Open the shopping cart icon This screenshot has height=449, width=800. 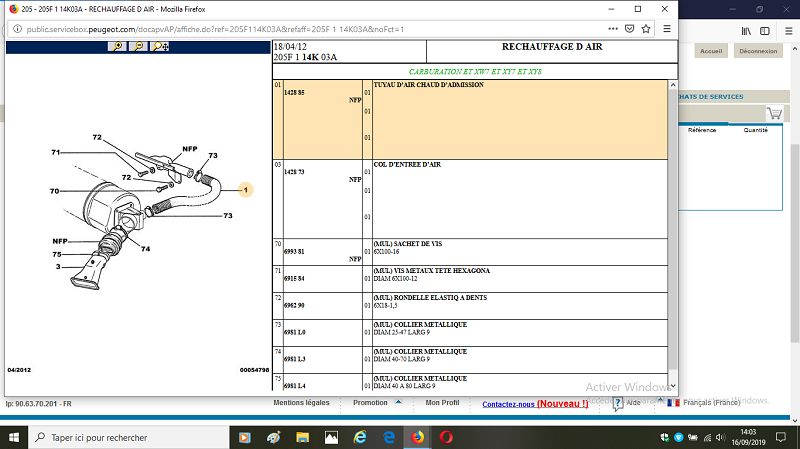[x=774, y=114]
